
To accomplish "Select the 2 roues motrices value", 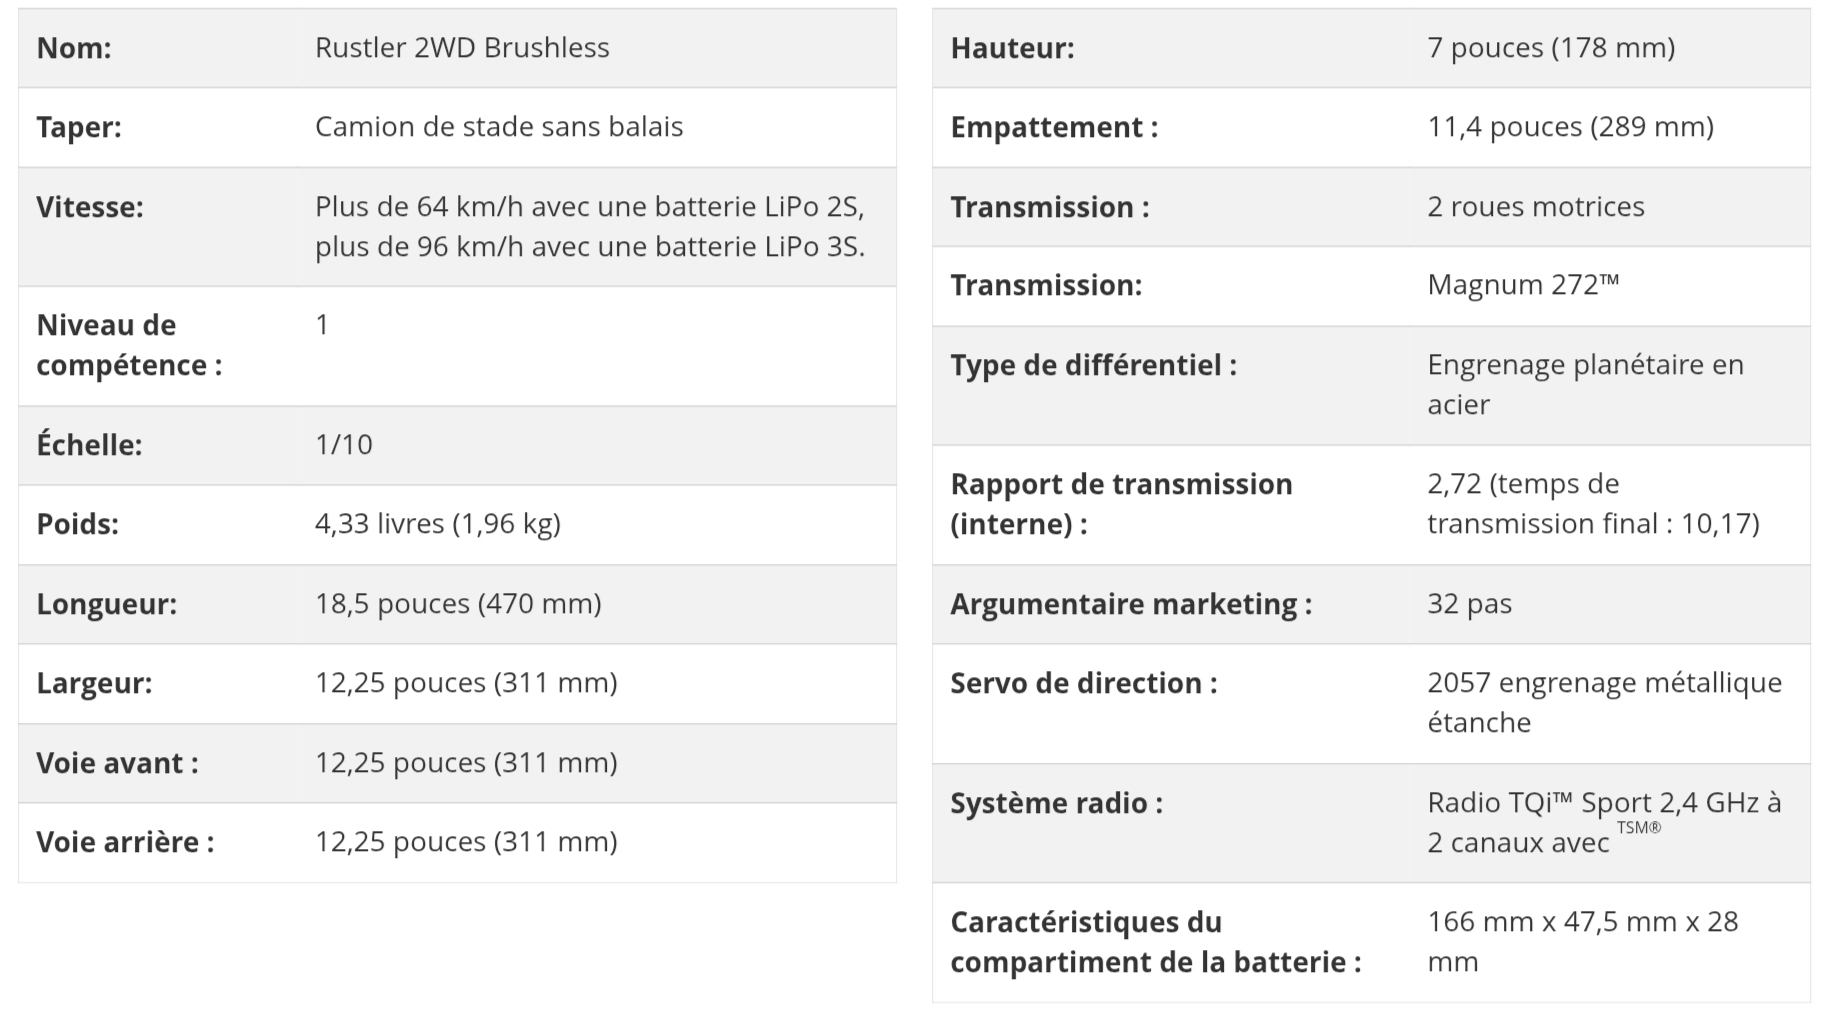I will point(1536,207).
